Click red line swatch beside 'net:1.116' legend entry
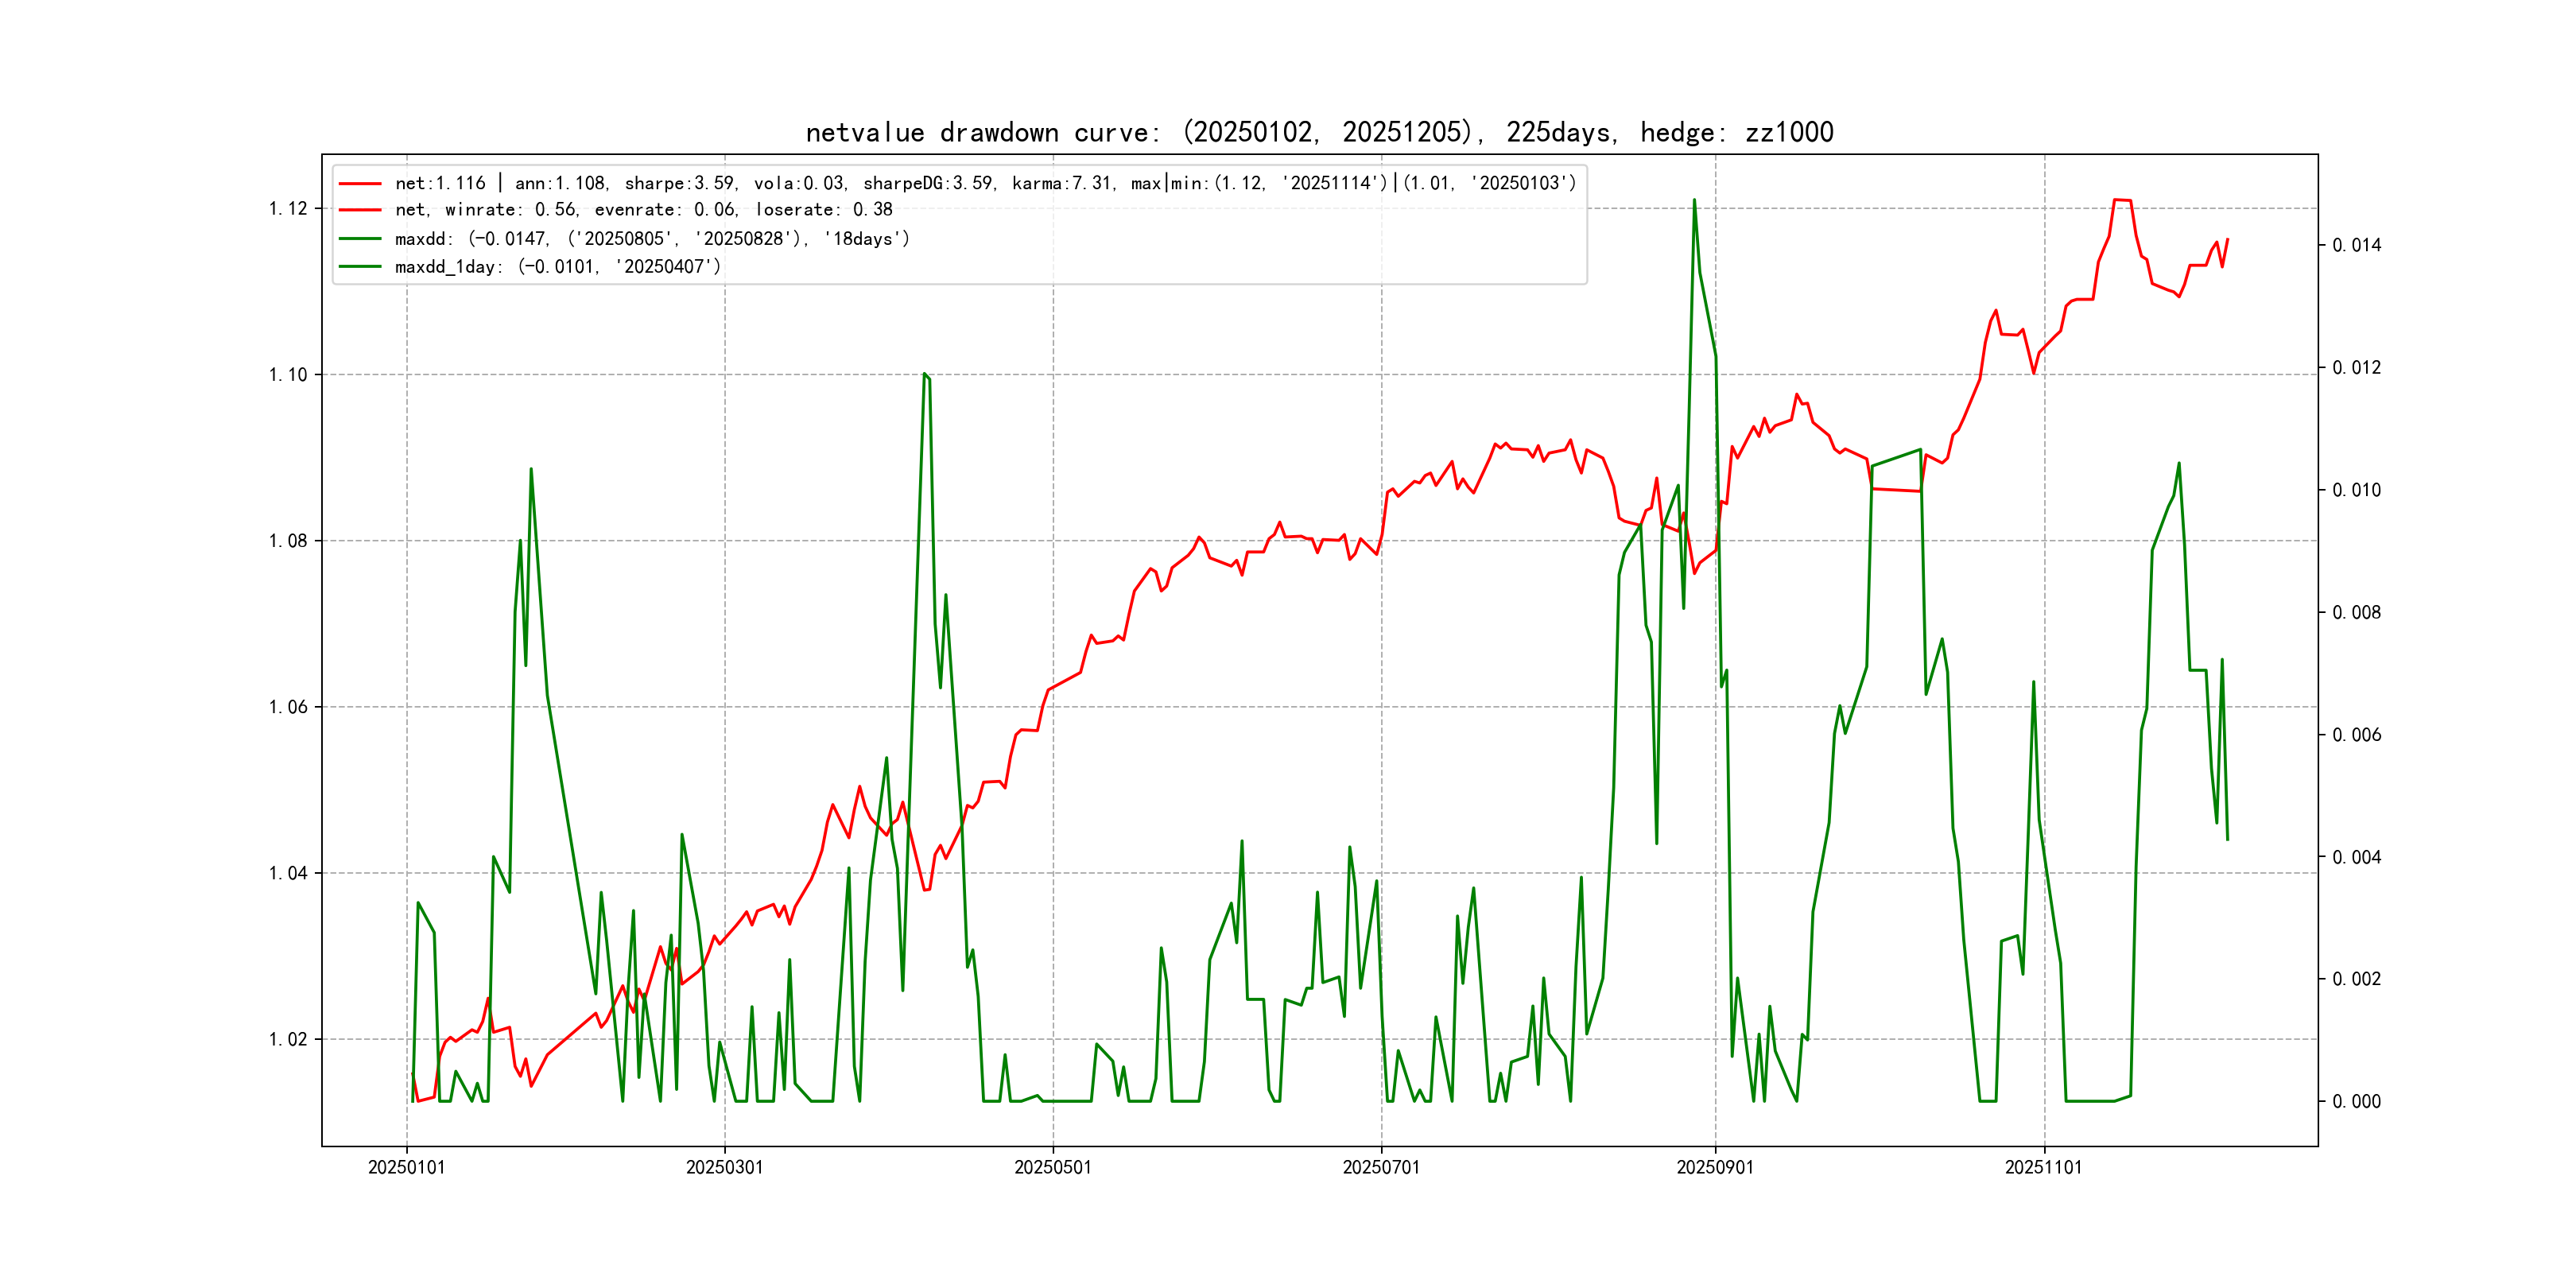 point(360,184)
